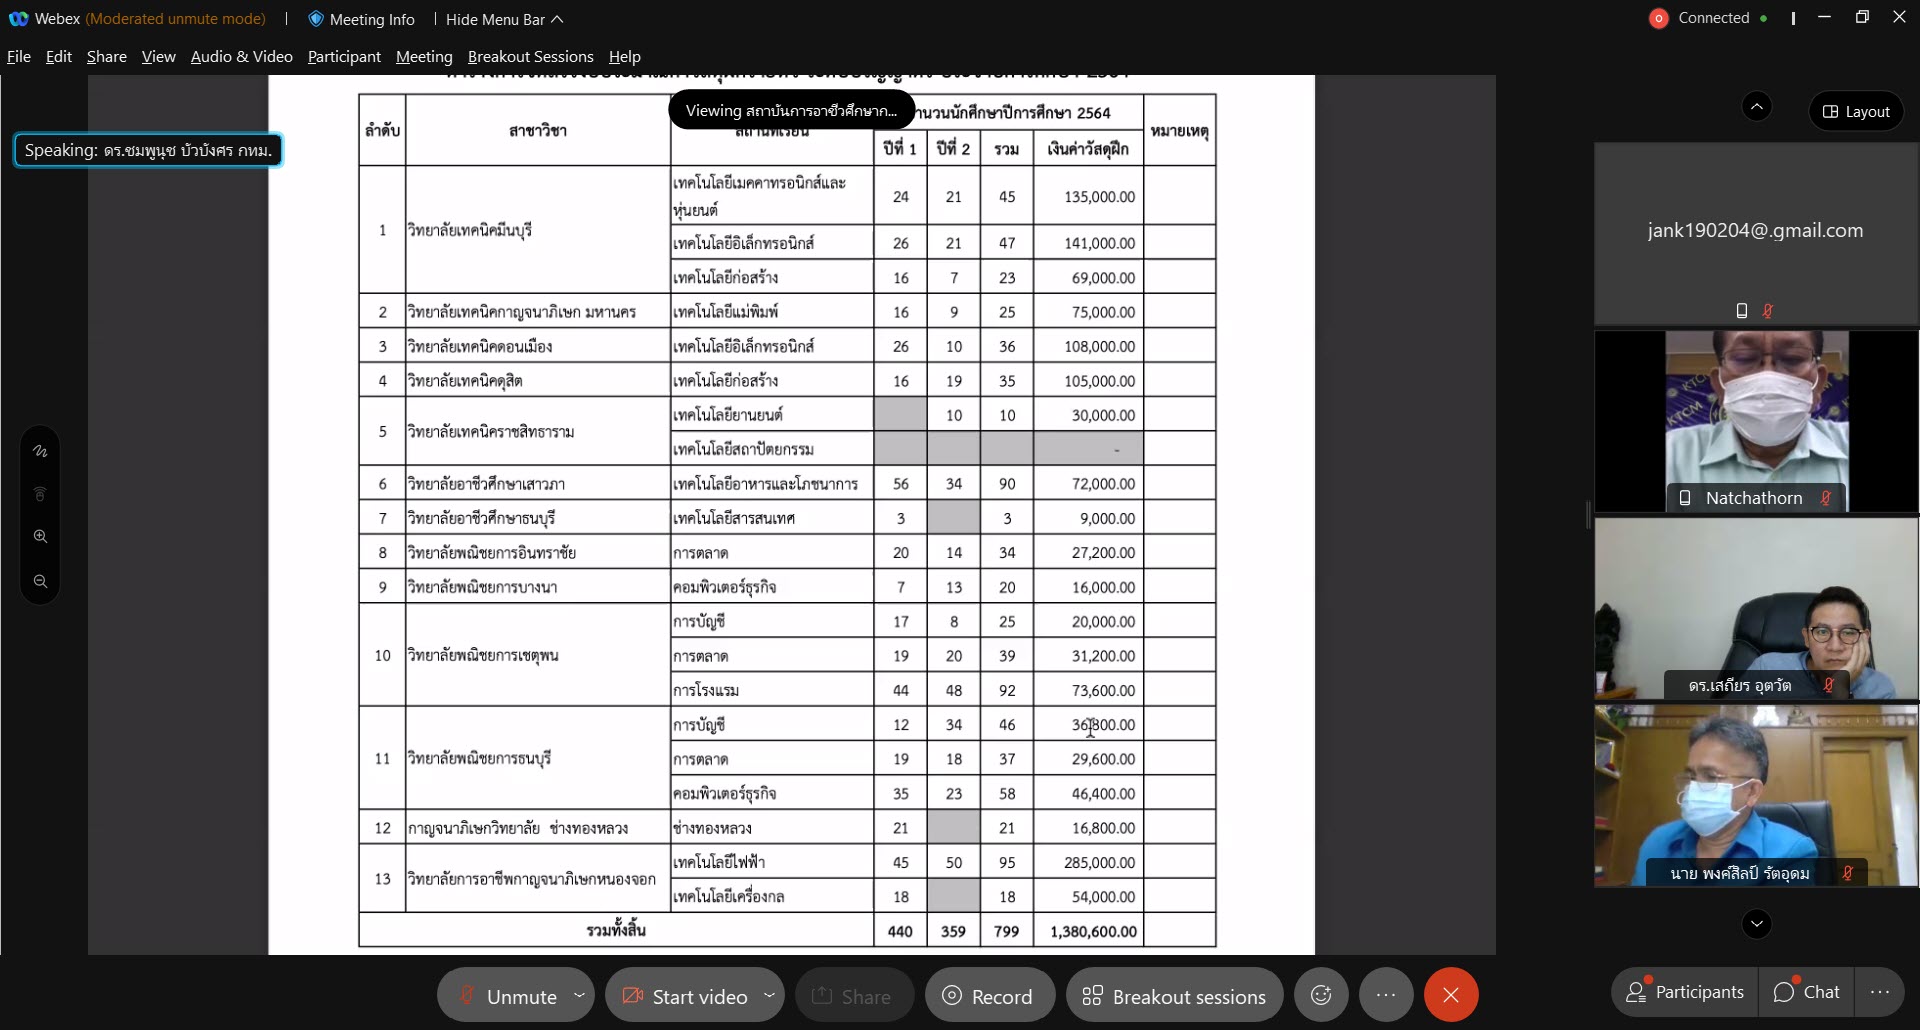This screenshot has width=1920, height=1030.
Task: Click the device icon beside Natchathorn name
Action: (x=1685, y=498)
